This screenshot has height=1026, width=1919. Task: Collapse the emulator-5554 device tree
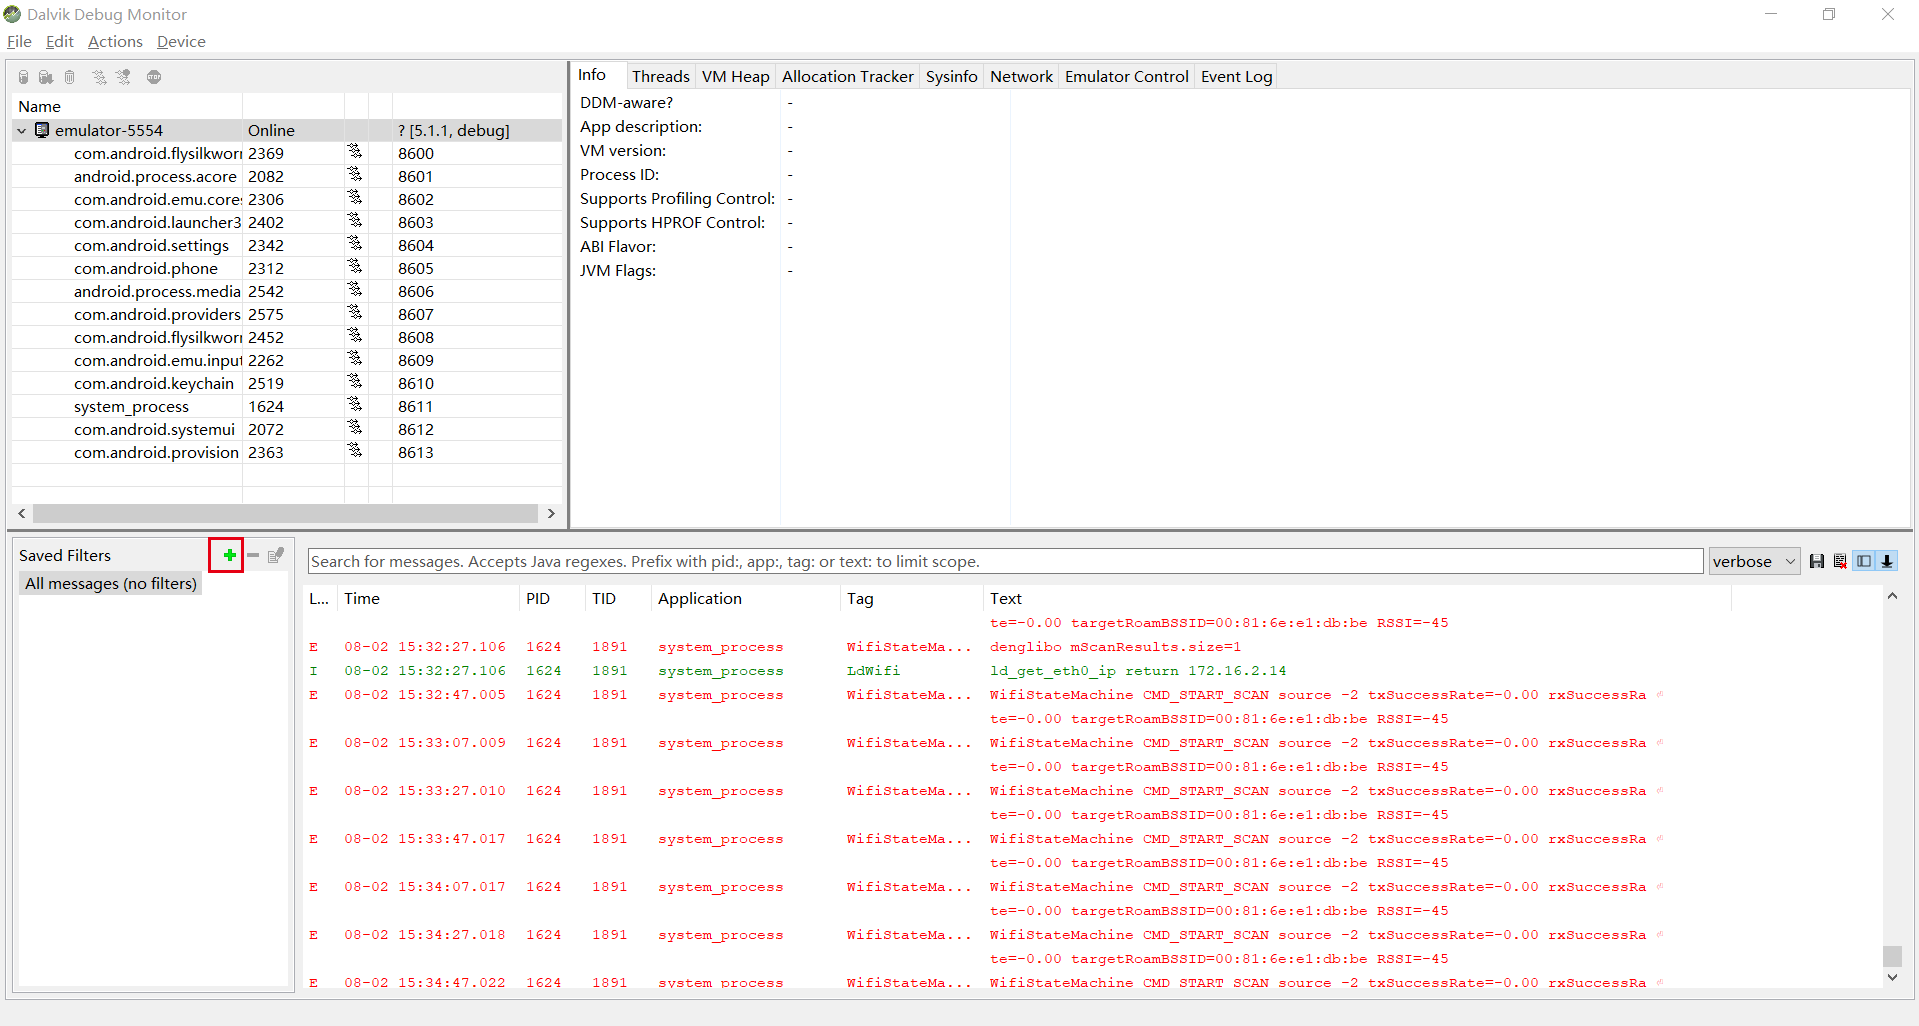coord(21,130)
